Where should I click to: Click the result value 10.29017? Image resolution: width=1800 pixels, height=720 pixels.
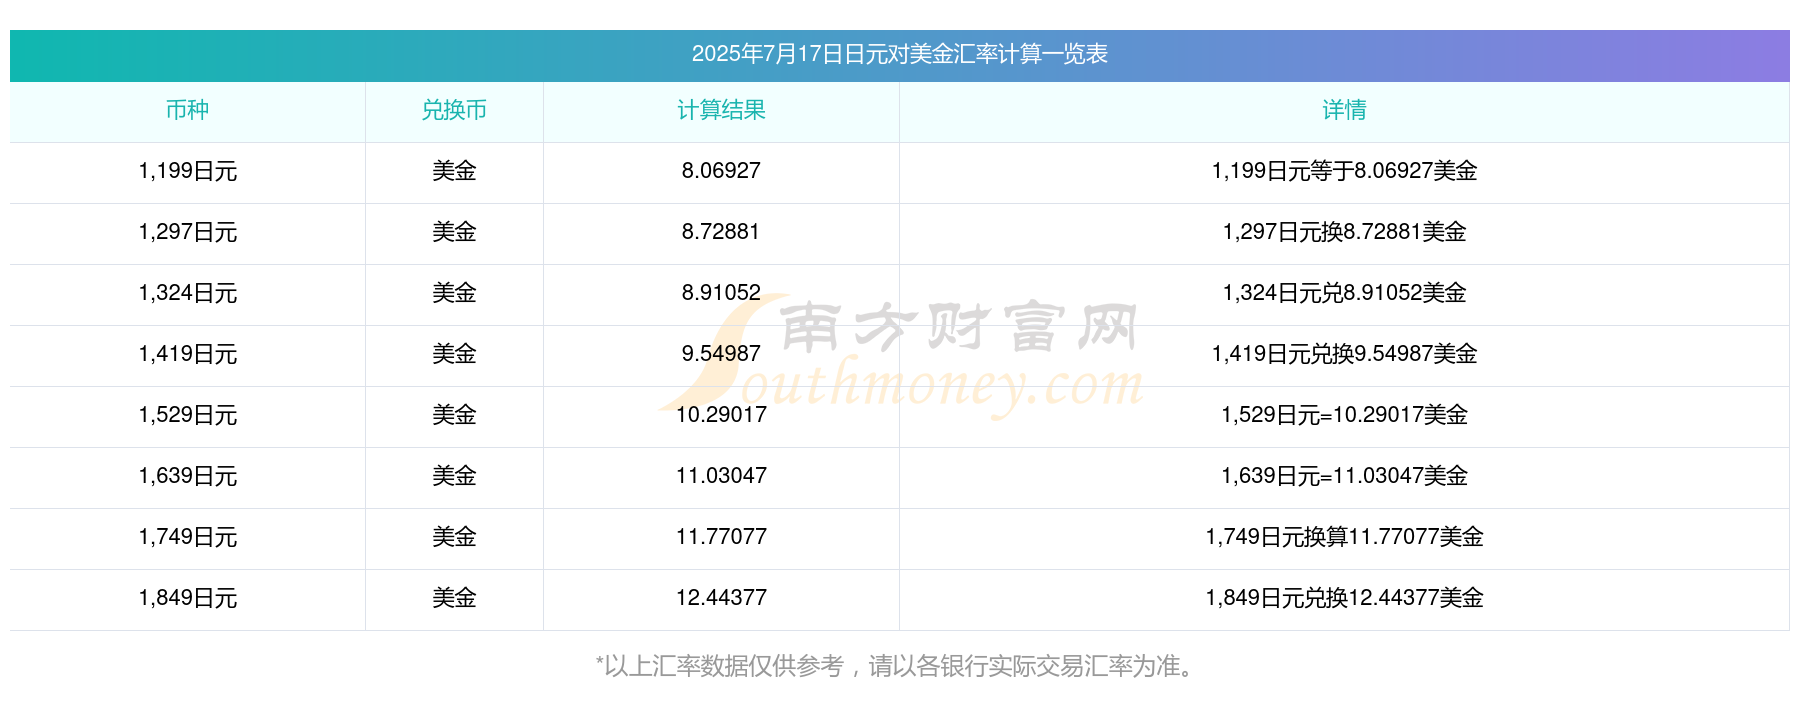tap(721, 415)
